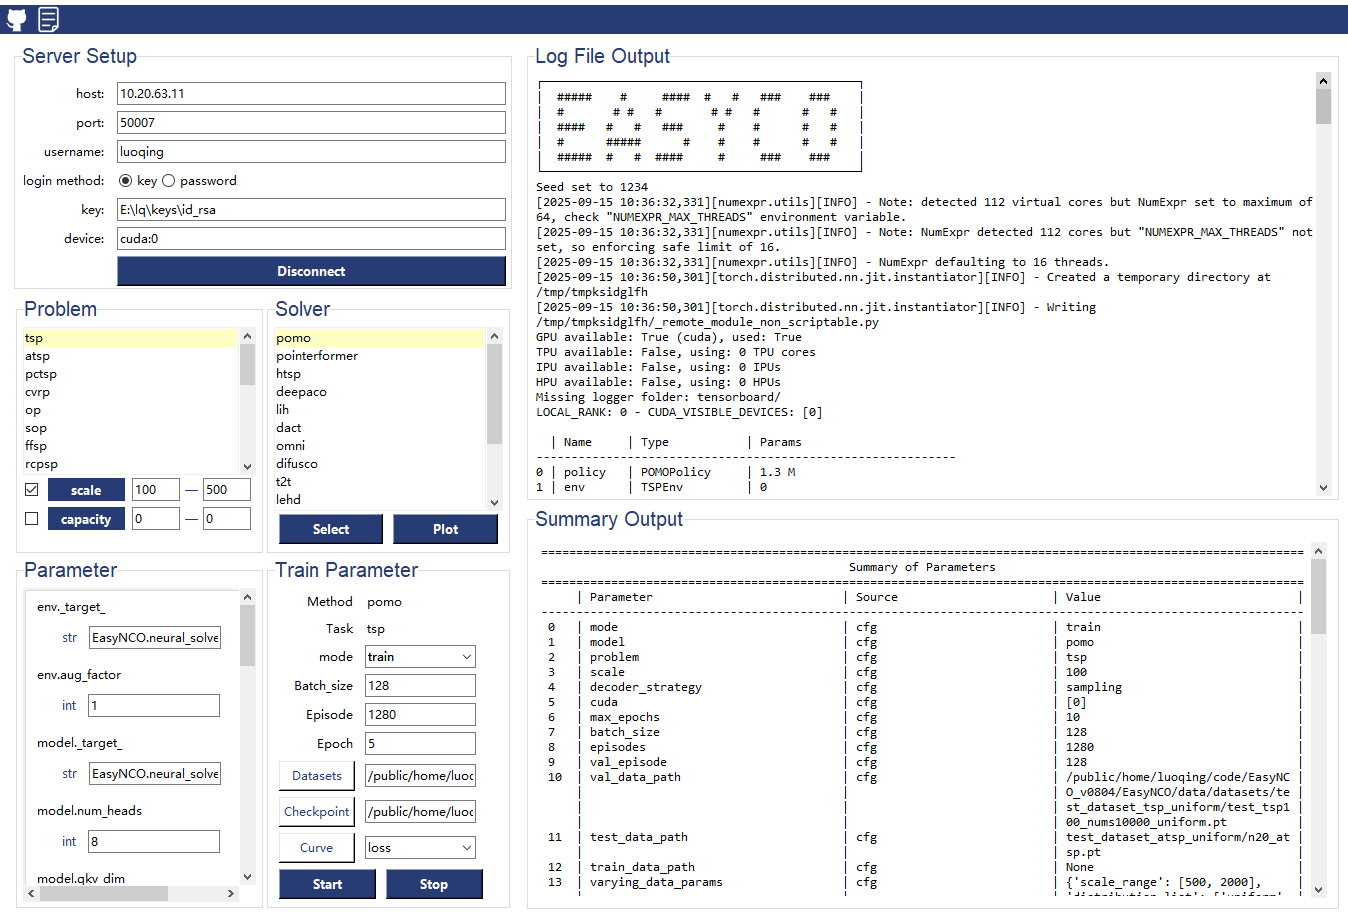Open the document icon in header

click(x=48, y=19)
